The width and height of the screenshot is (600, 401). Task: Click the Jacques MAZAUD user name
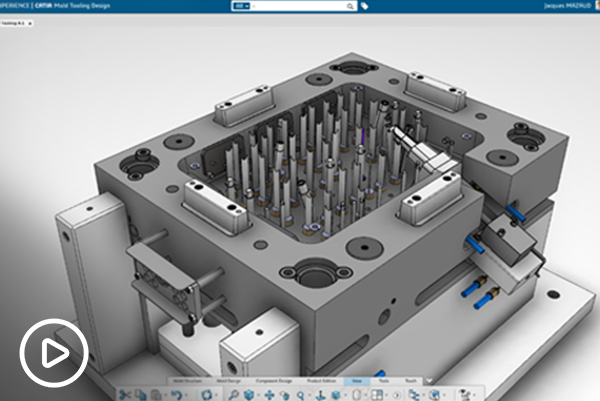click(572, 6)
